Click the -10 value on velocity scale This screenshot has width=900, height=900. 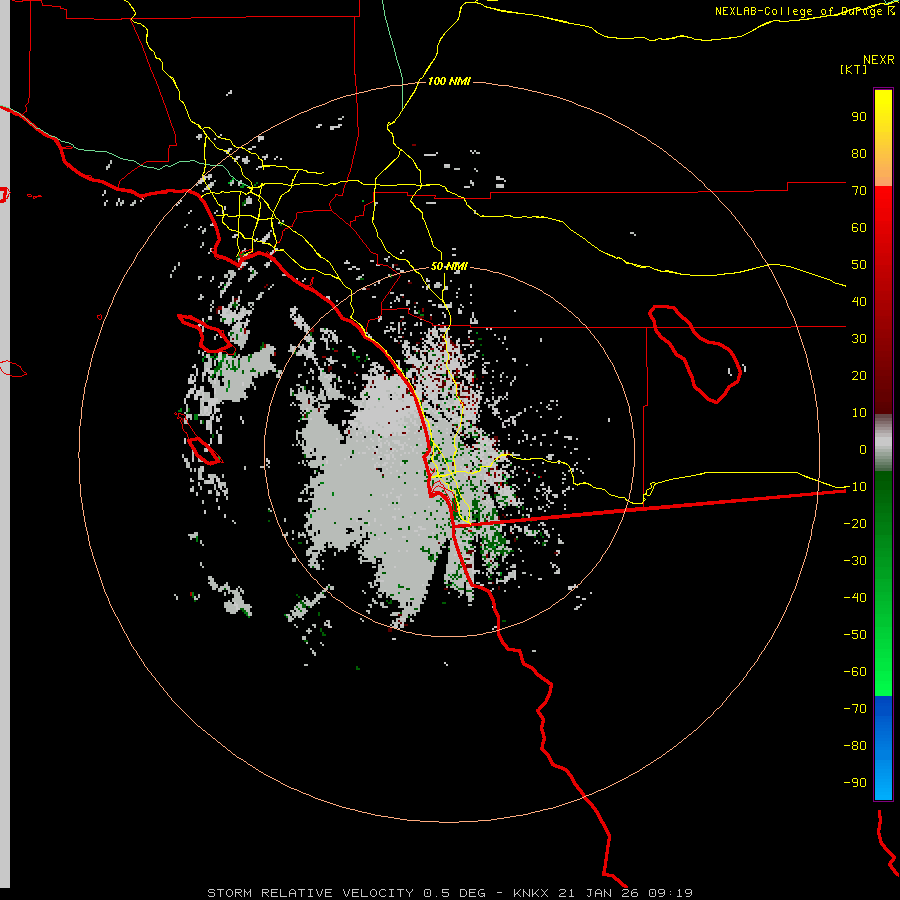tap(855, 487)
